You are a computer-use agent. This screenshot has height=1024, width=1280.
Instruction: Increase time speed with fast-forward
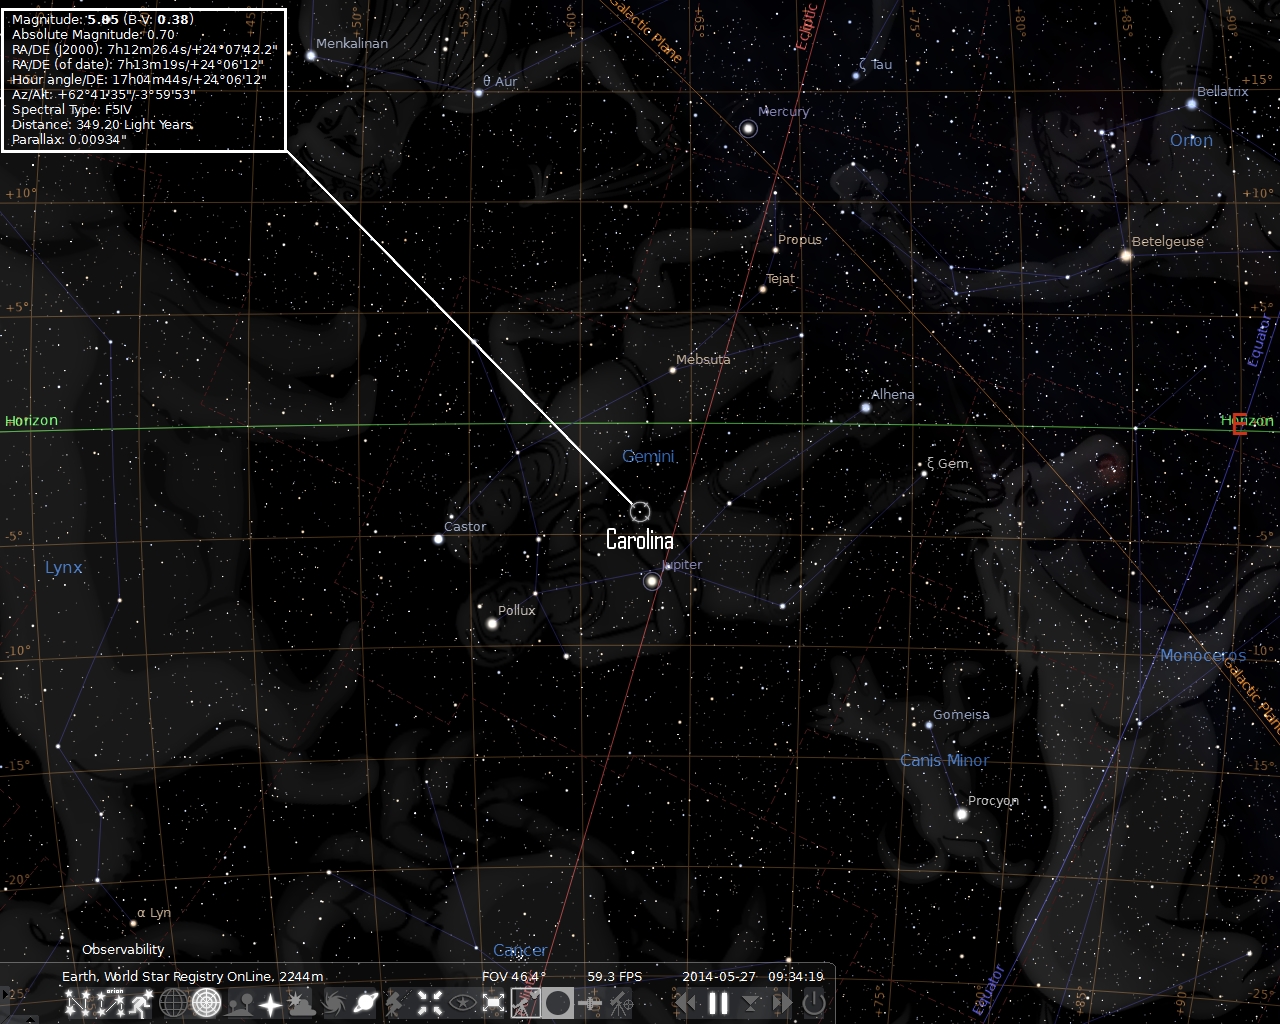point(782,1003)
